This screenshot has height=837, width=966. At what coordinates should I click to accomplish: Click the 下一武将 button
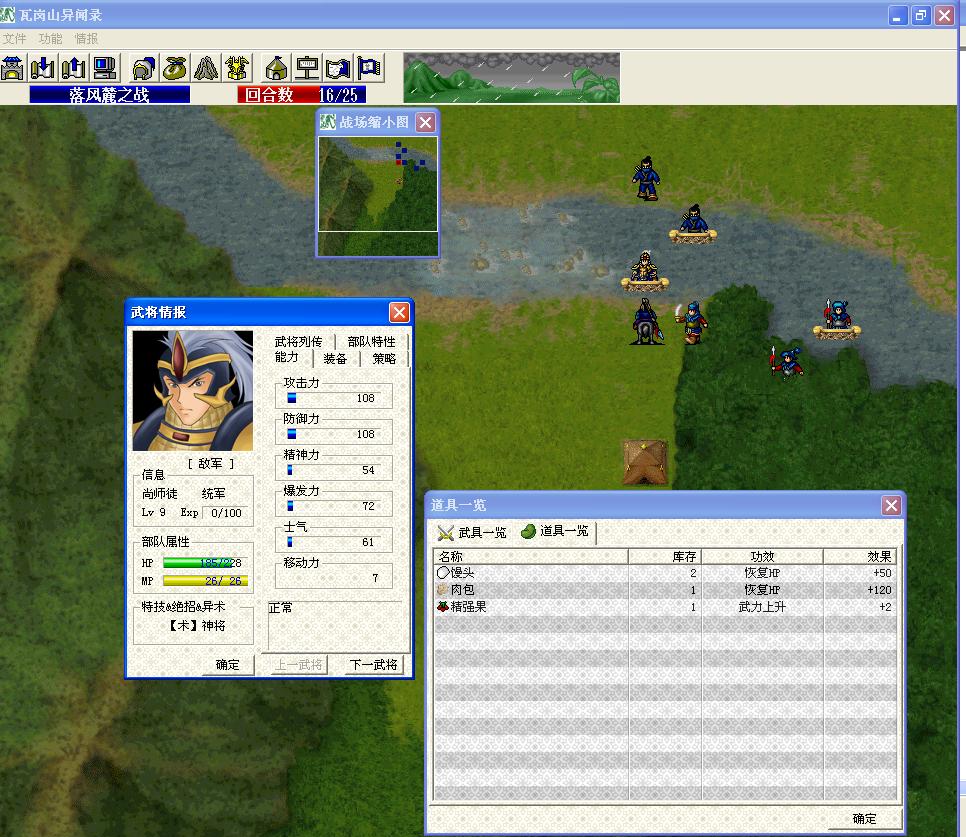pos(373,665)
